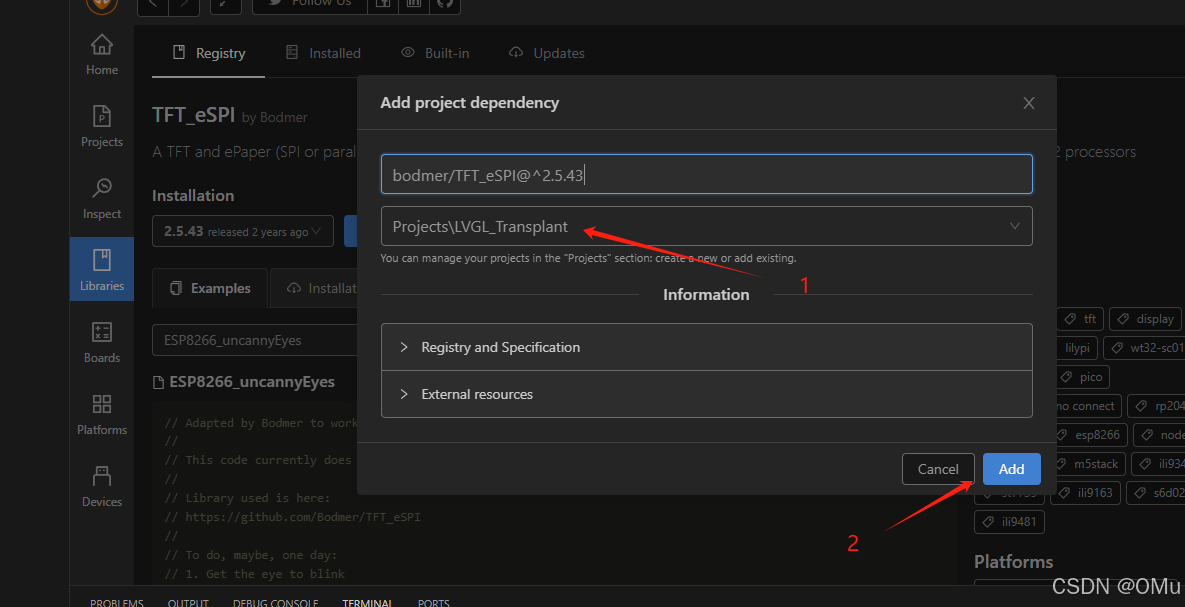Switch to the Built-in tab
Viewport: 1185px width, 607px height.
coord(435,53)
